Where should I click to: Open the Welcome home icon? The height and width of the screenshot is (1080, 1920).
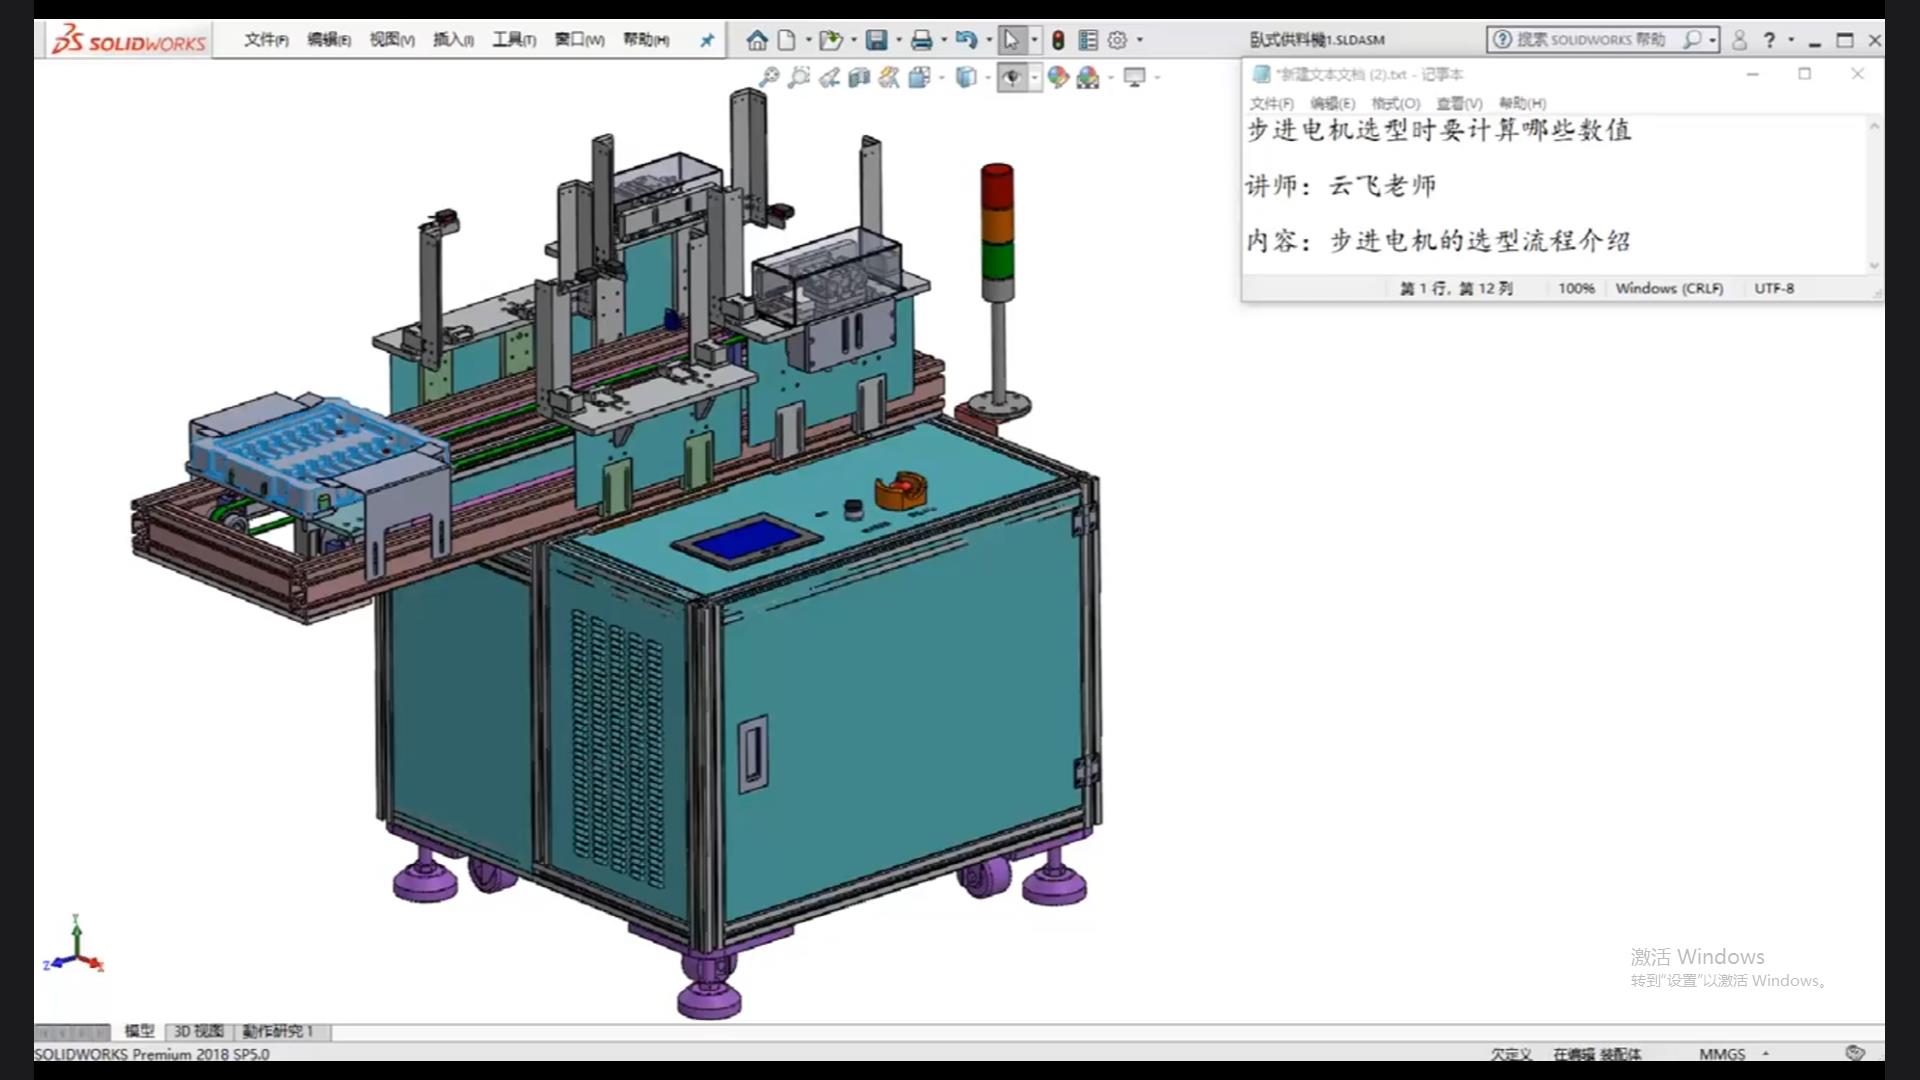click(x=757, y=40)
